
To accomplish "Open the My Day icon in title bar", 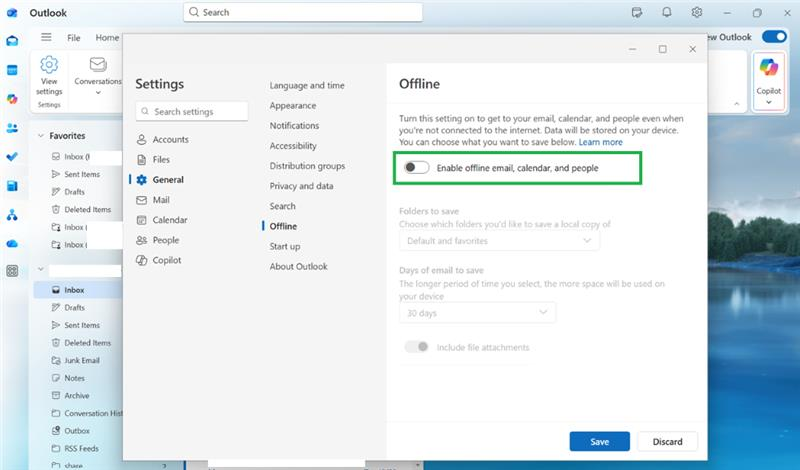I will [637, 12].
